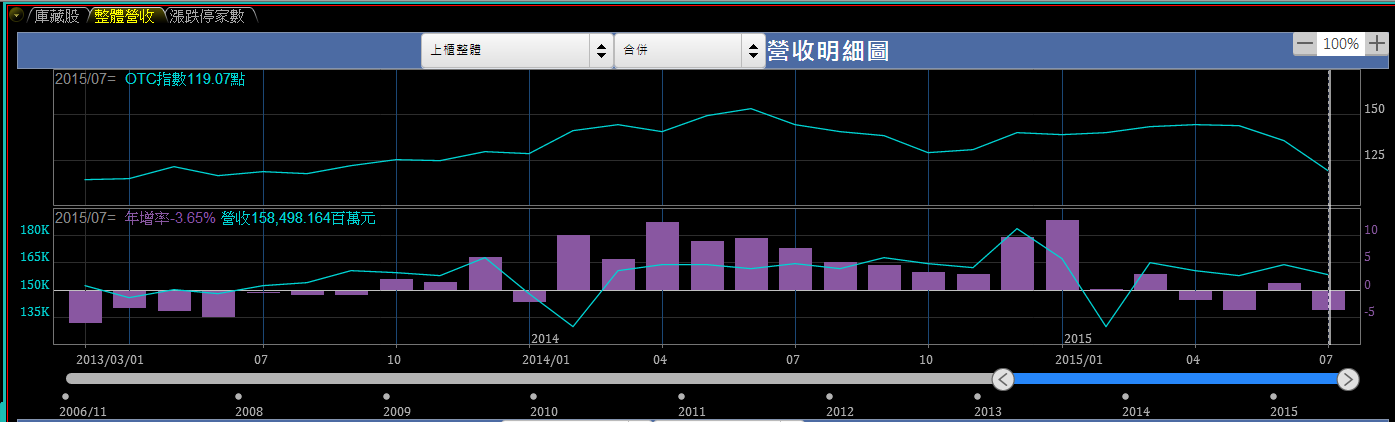Click the gray portion of the timeline scrollbar

coord(528,379)
